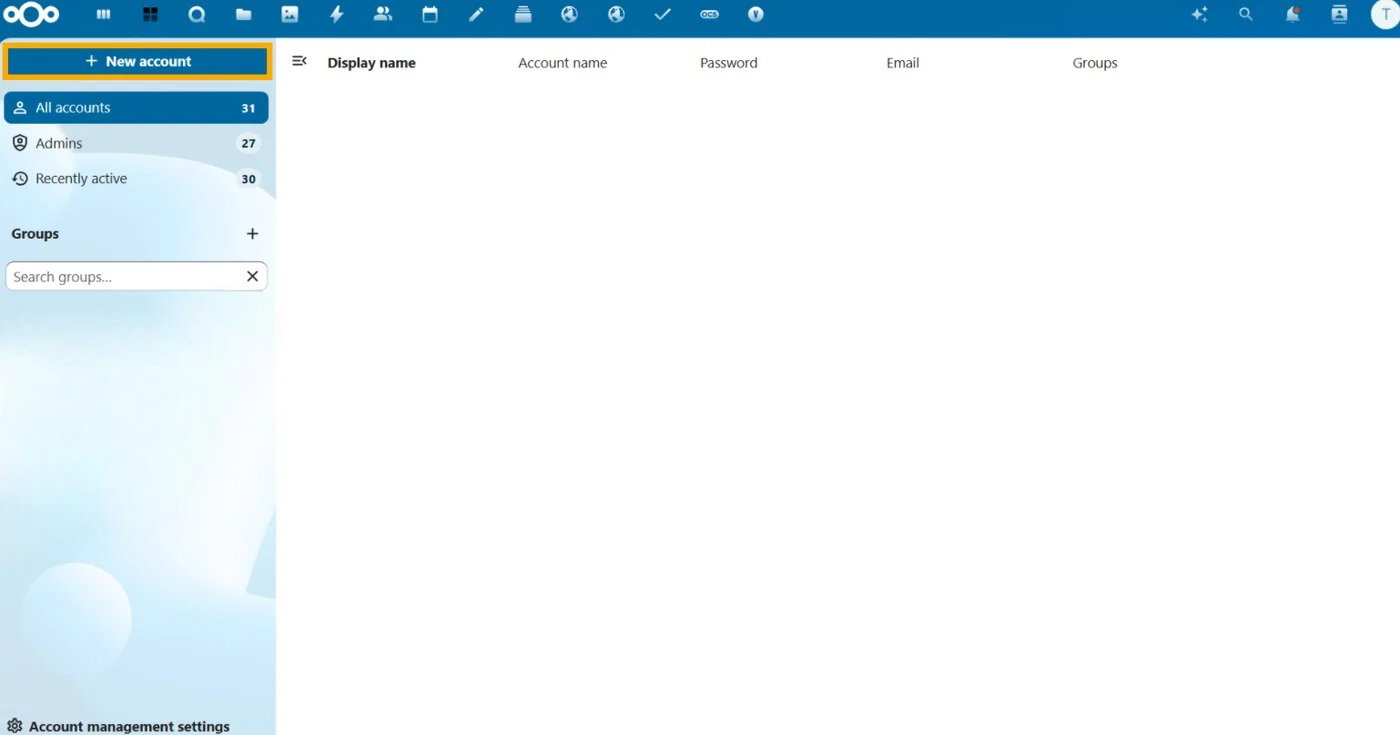
Task: Click the New account button
Action: (x=138, y=61)
